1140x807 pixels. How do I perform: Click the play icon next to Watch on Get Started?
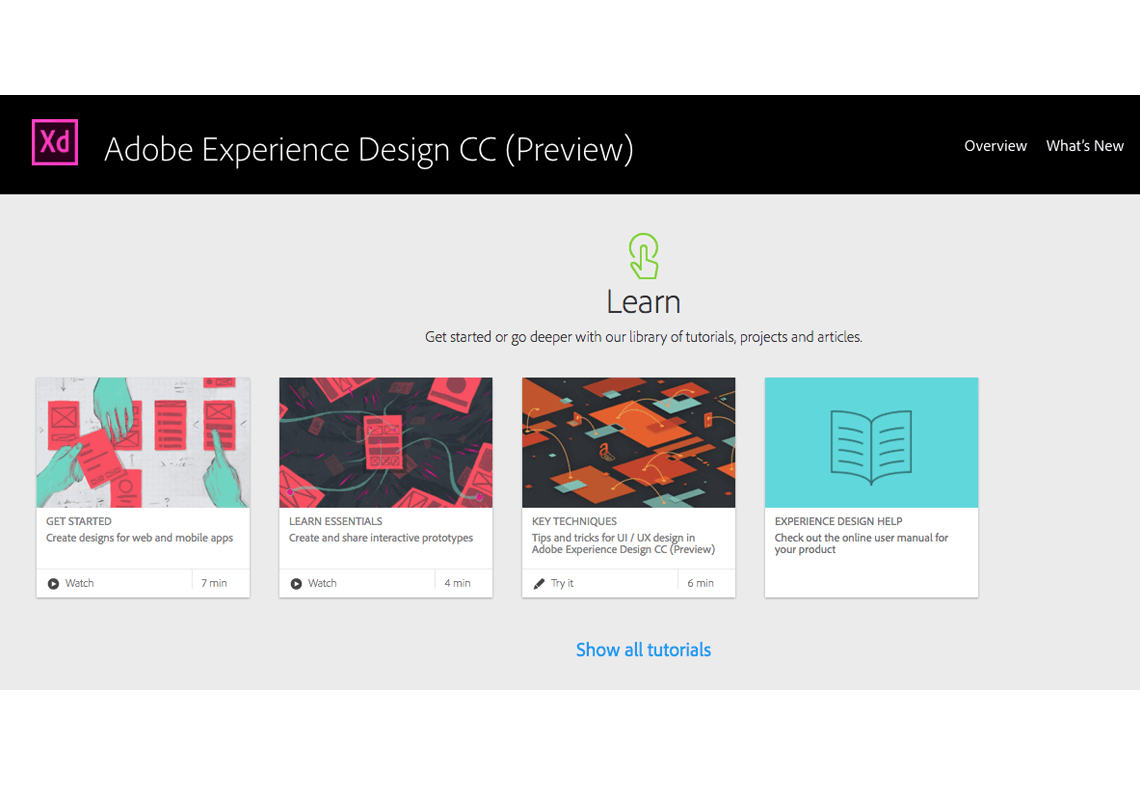coord(55,582)
